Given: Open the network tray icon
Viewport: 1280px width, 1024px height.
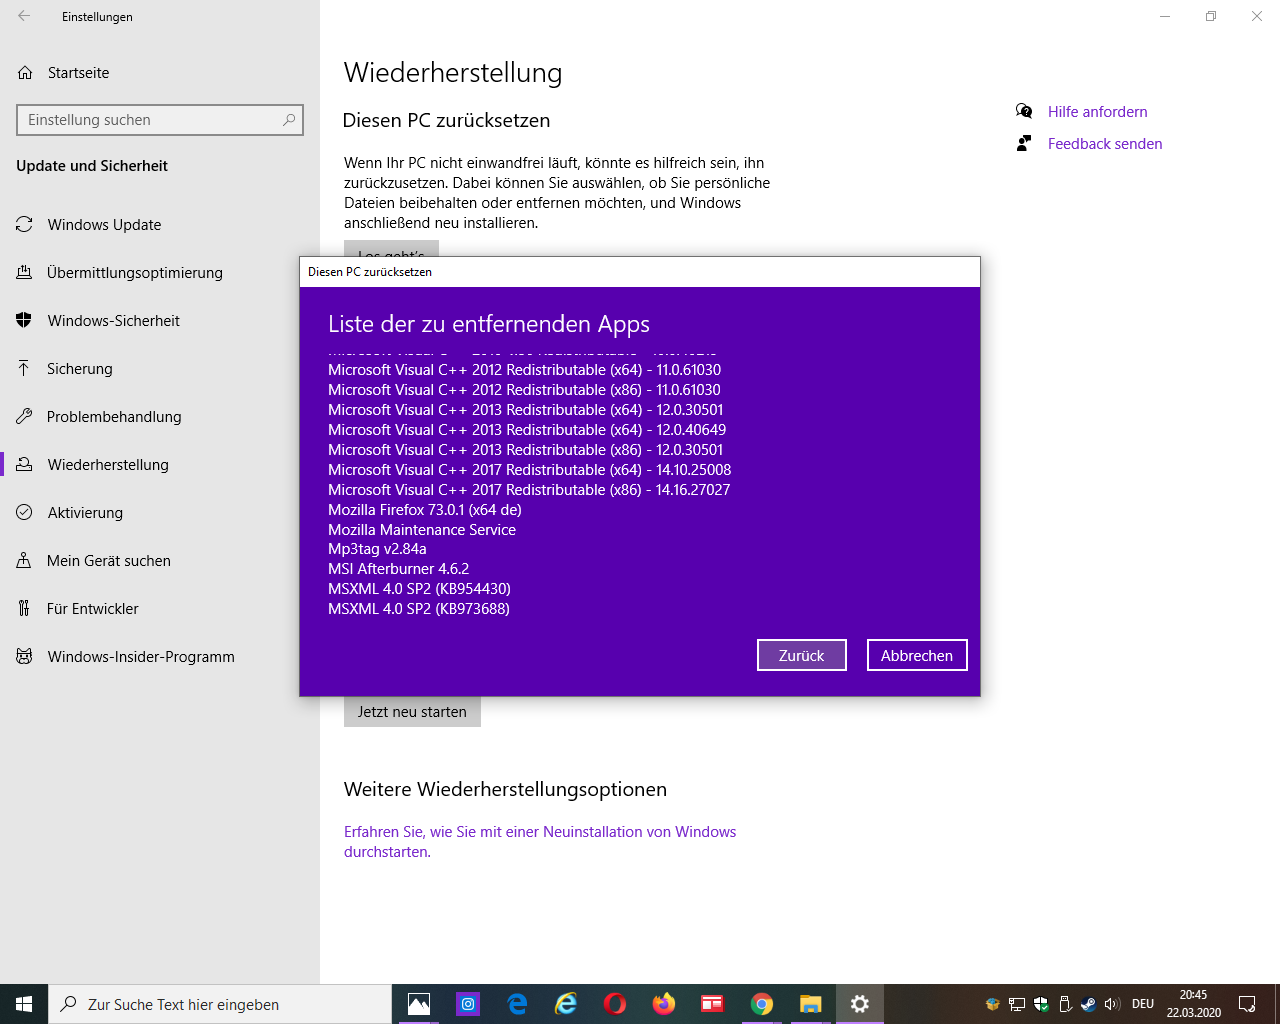Looking at the screenshot, I should (1017, 1004).
